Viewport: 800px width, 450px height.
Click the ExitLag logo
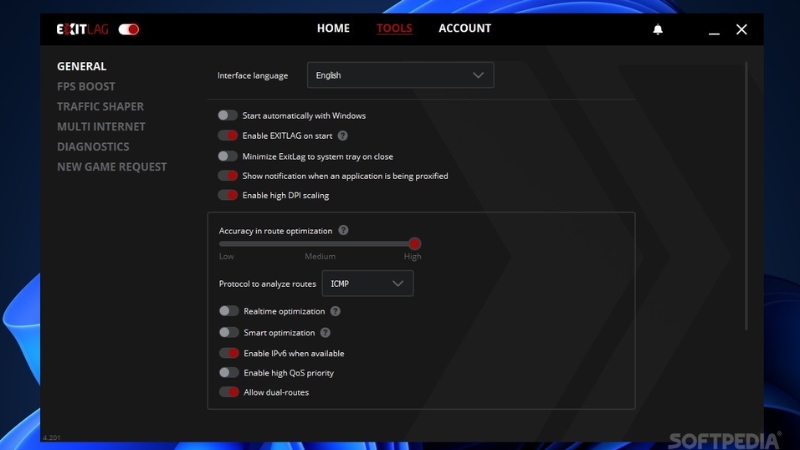click(x=82, y=29)
